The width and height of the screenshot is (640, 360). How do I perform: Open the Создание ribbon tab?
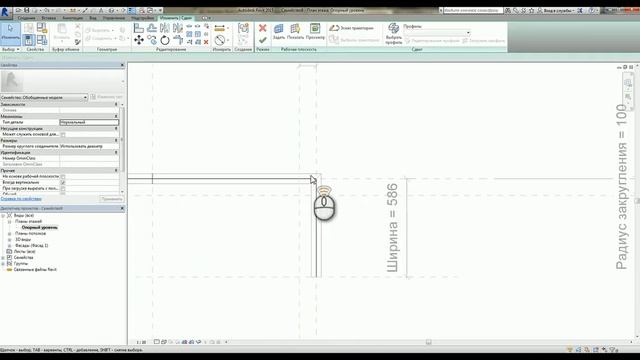[x=27, y=18]
